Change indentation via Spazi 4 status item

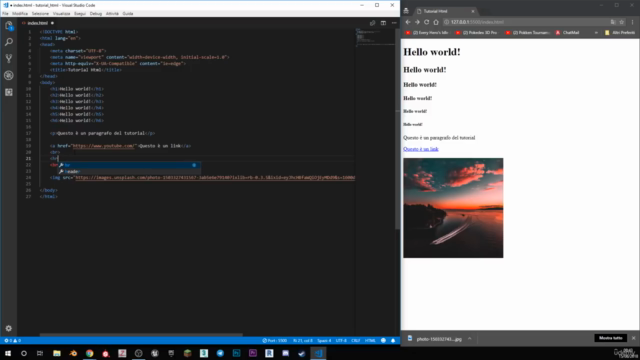[324, 340]
